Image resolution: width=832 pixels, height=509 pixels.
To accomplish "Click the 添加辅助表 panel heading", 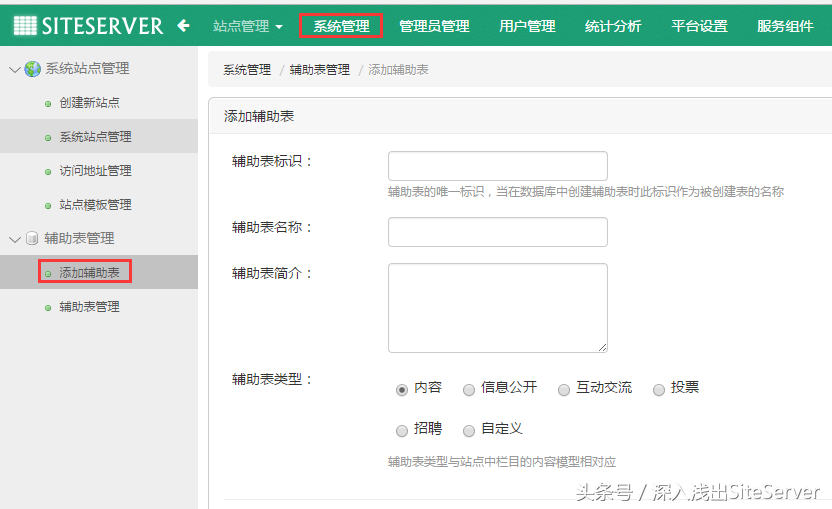I will coord(259,116).
